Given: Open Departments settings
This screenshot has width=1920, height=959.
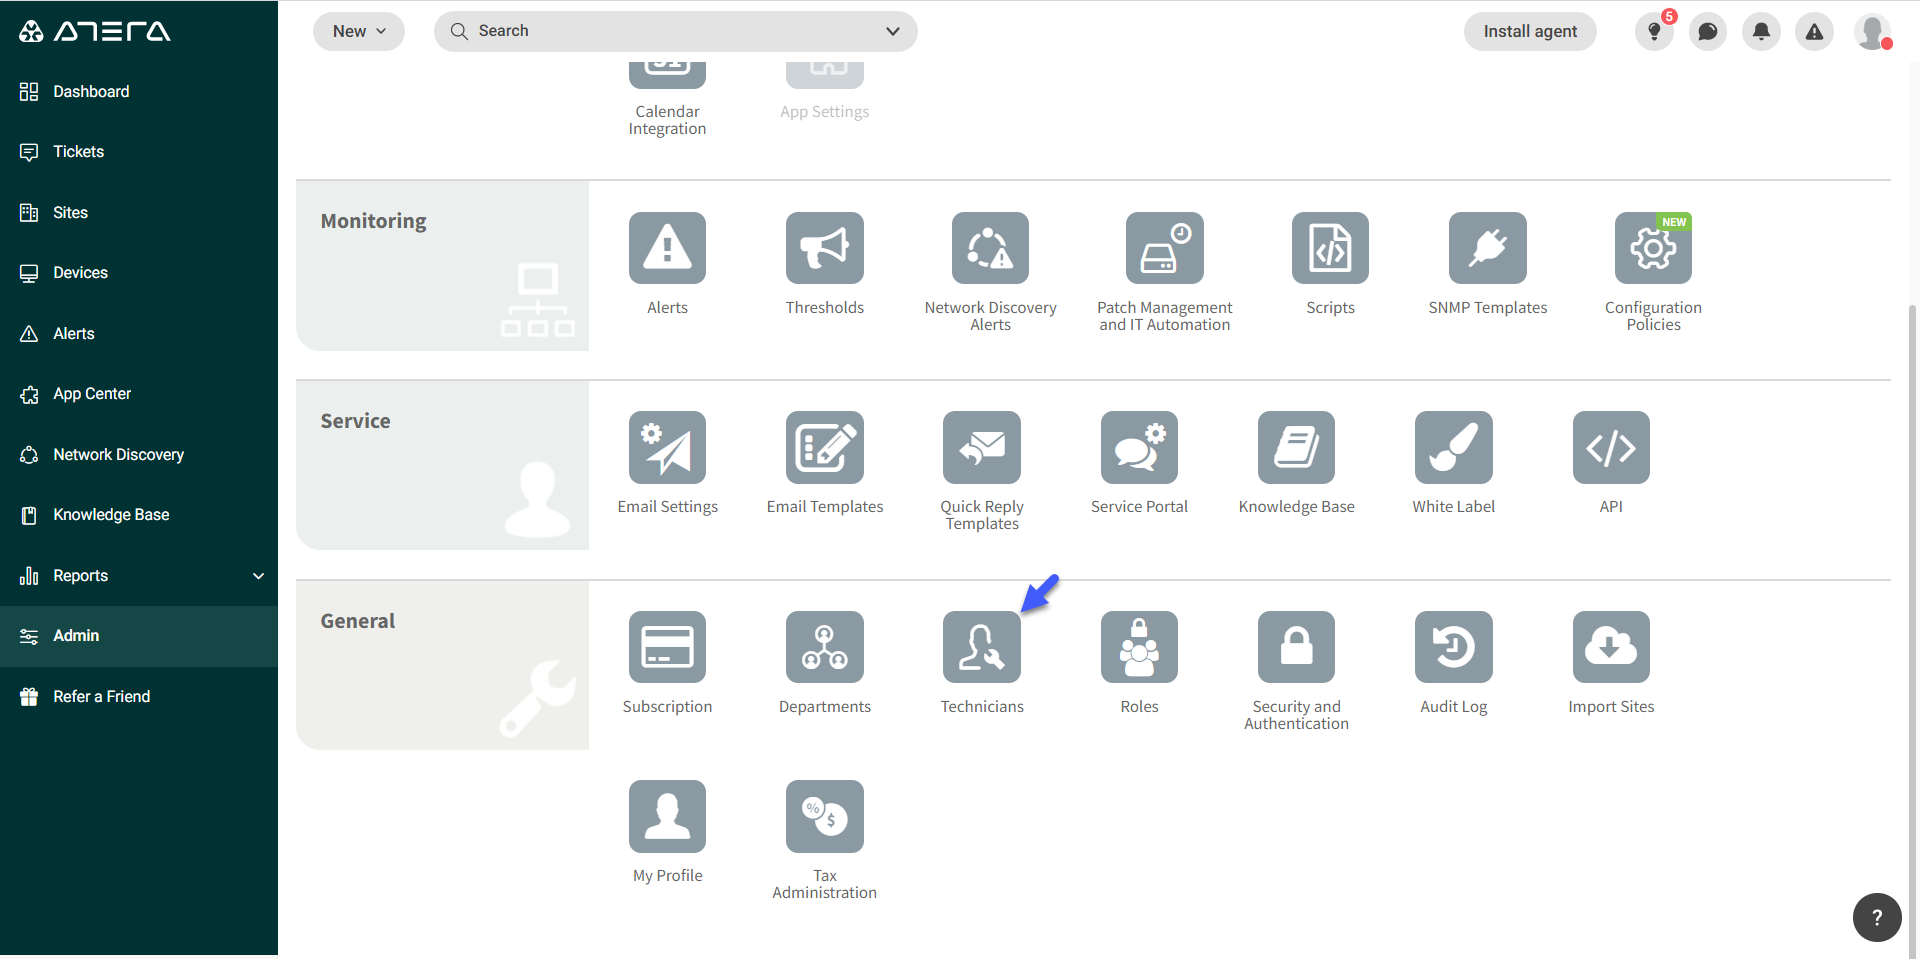Looking at the screenshot, I should tap(824, 647).
